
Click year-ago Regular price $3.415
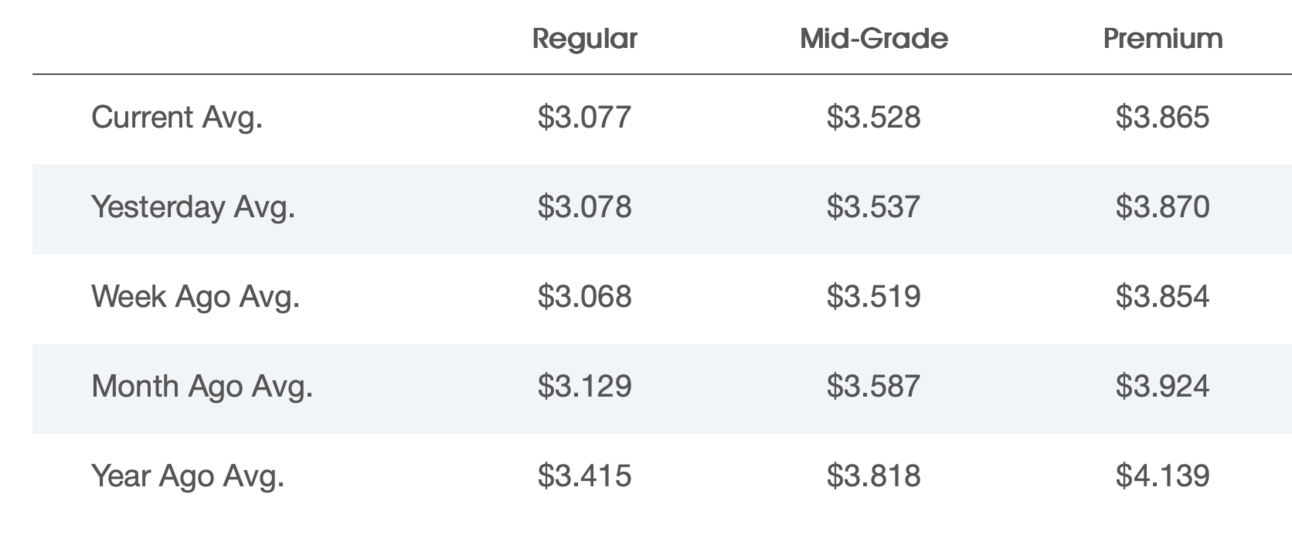(585, 476)
